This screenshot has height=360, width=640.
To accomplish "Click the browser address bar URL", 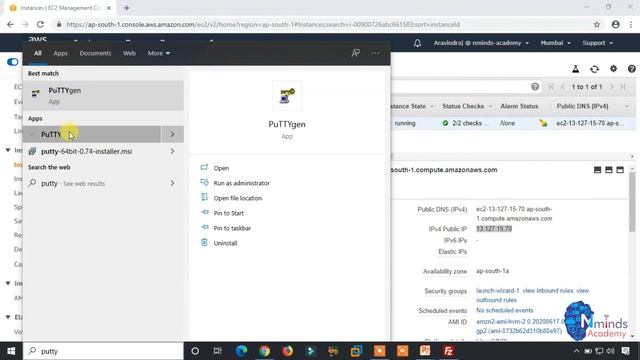I will [263, 24].
